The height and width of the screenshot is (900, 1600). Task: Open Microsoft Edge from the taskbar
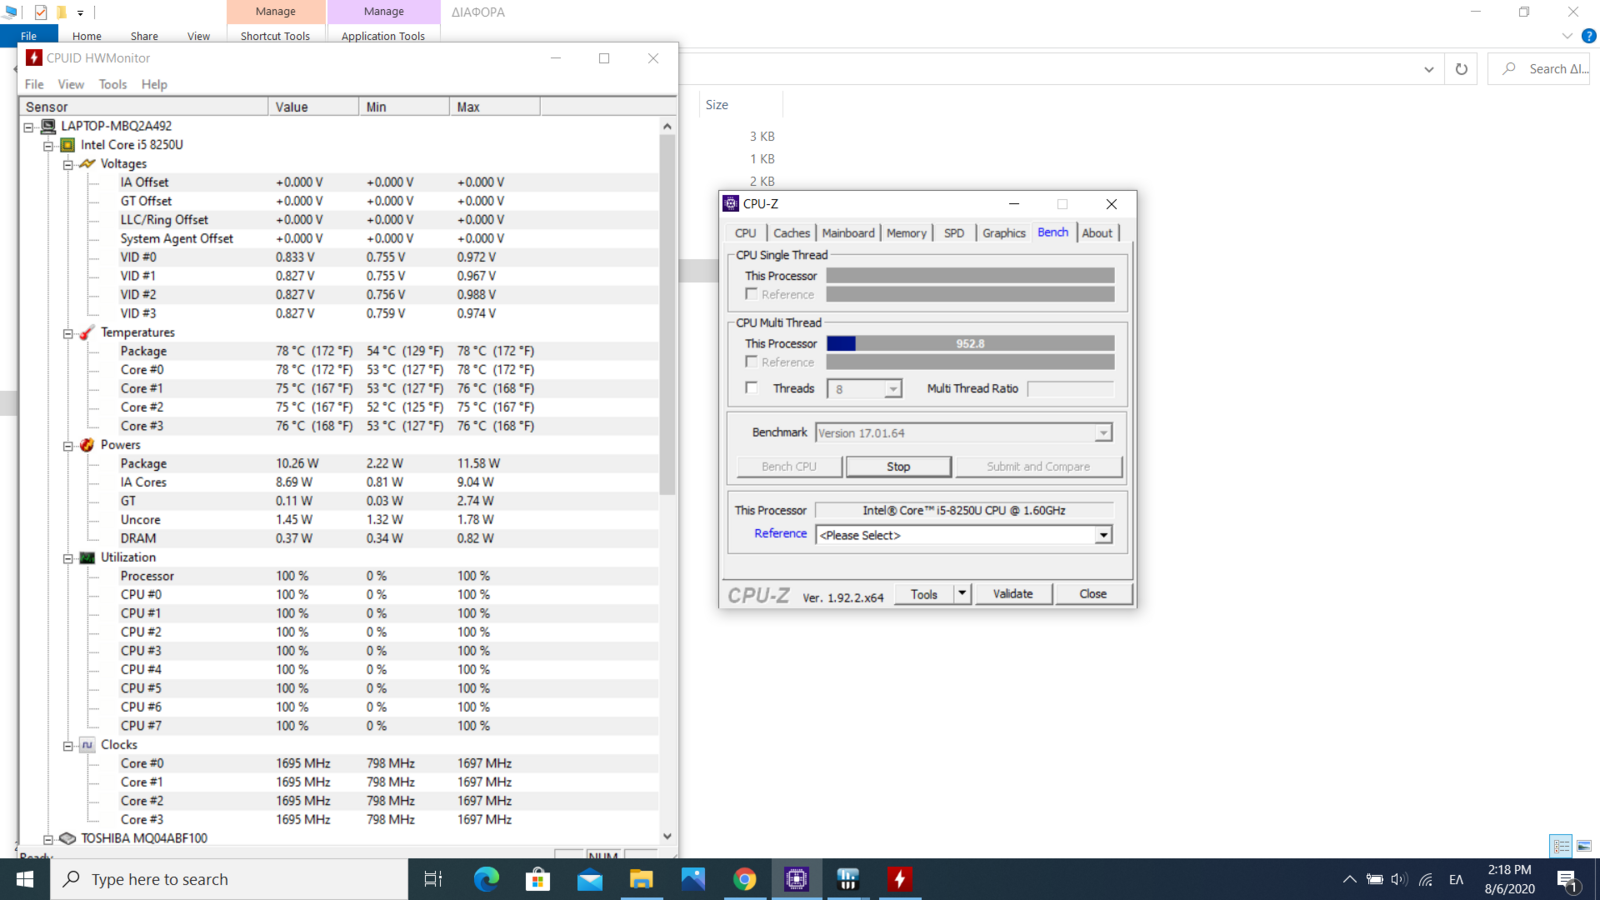[x=486, y=879]
